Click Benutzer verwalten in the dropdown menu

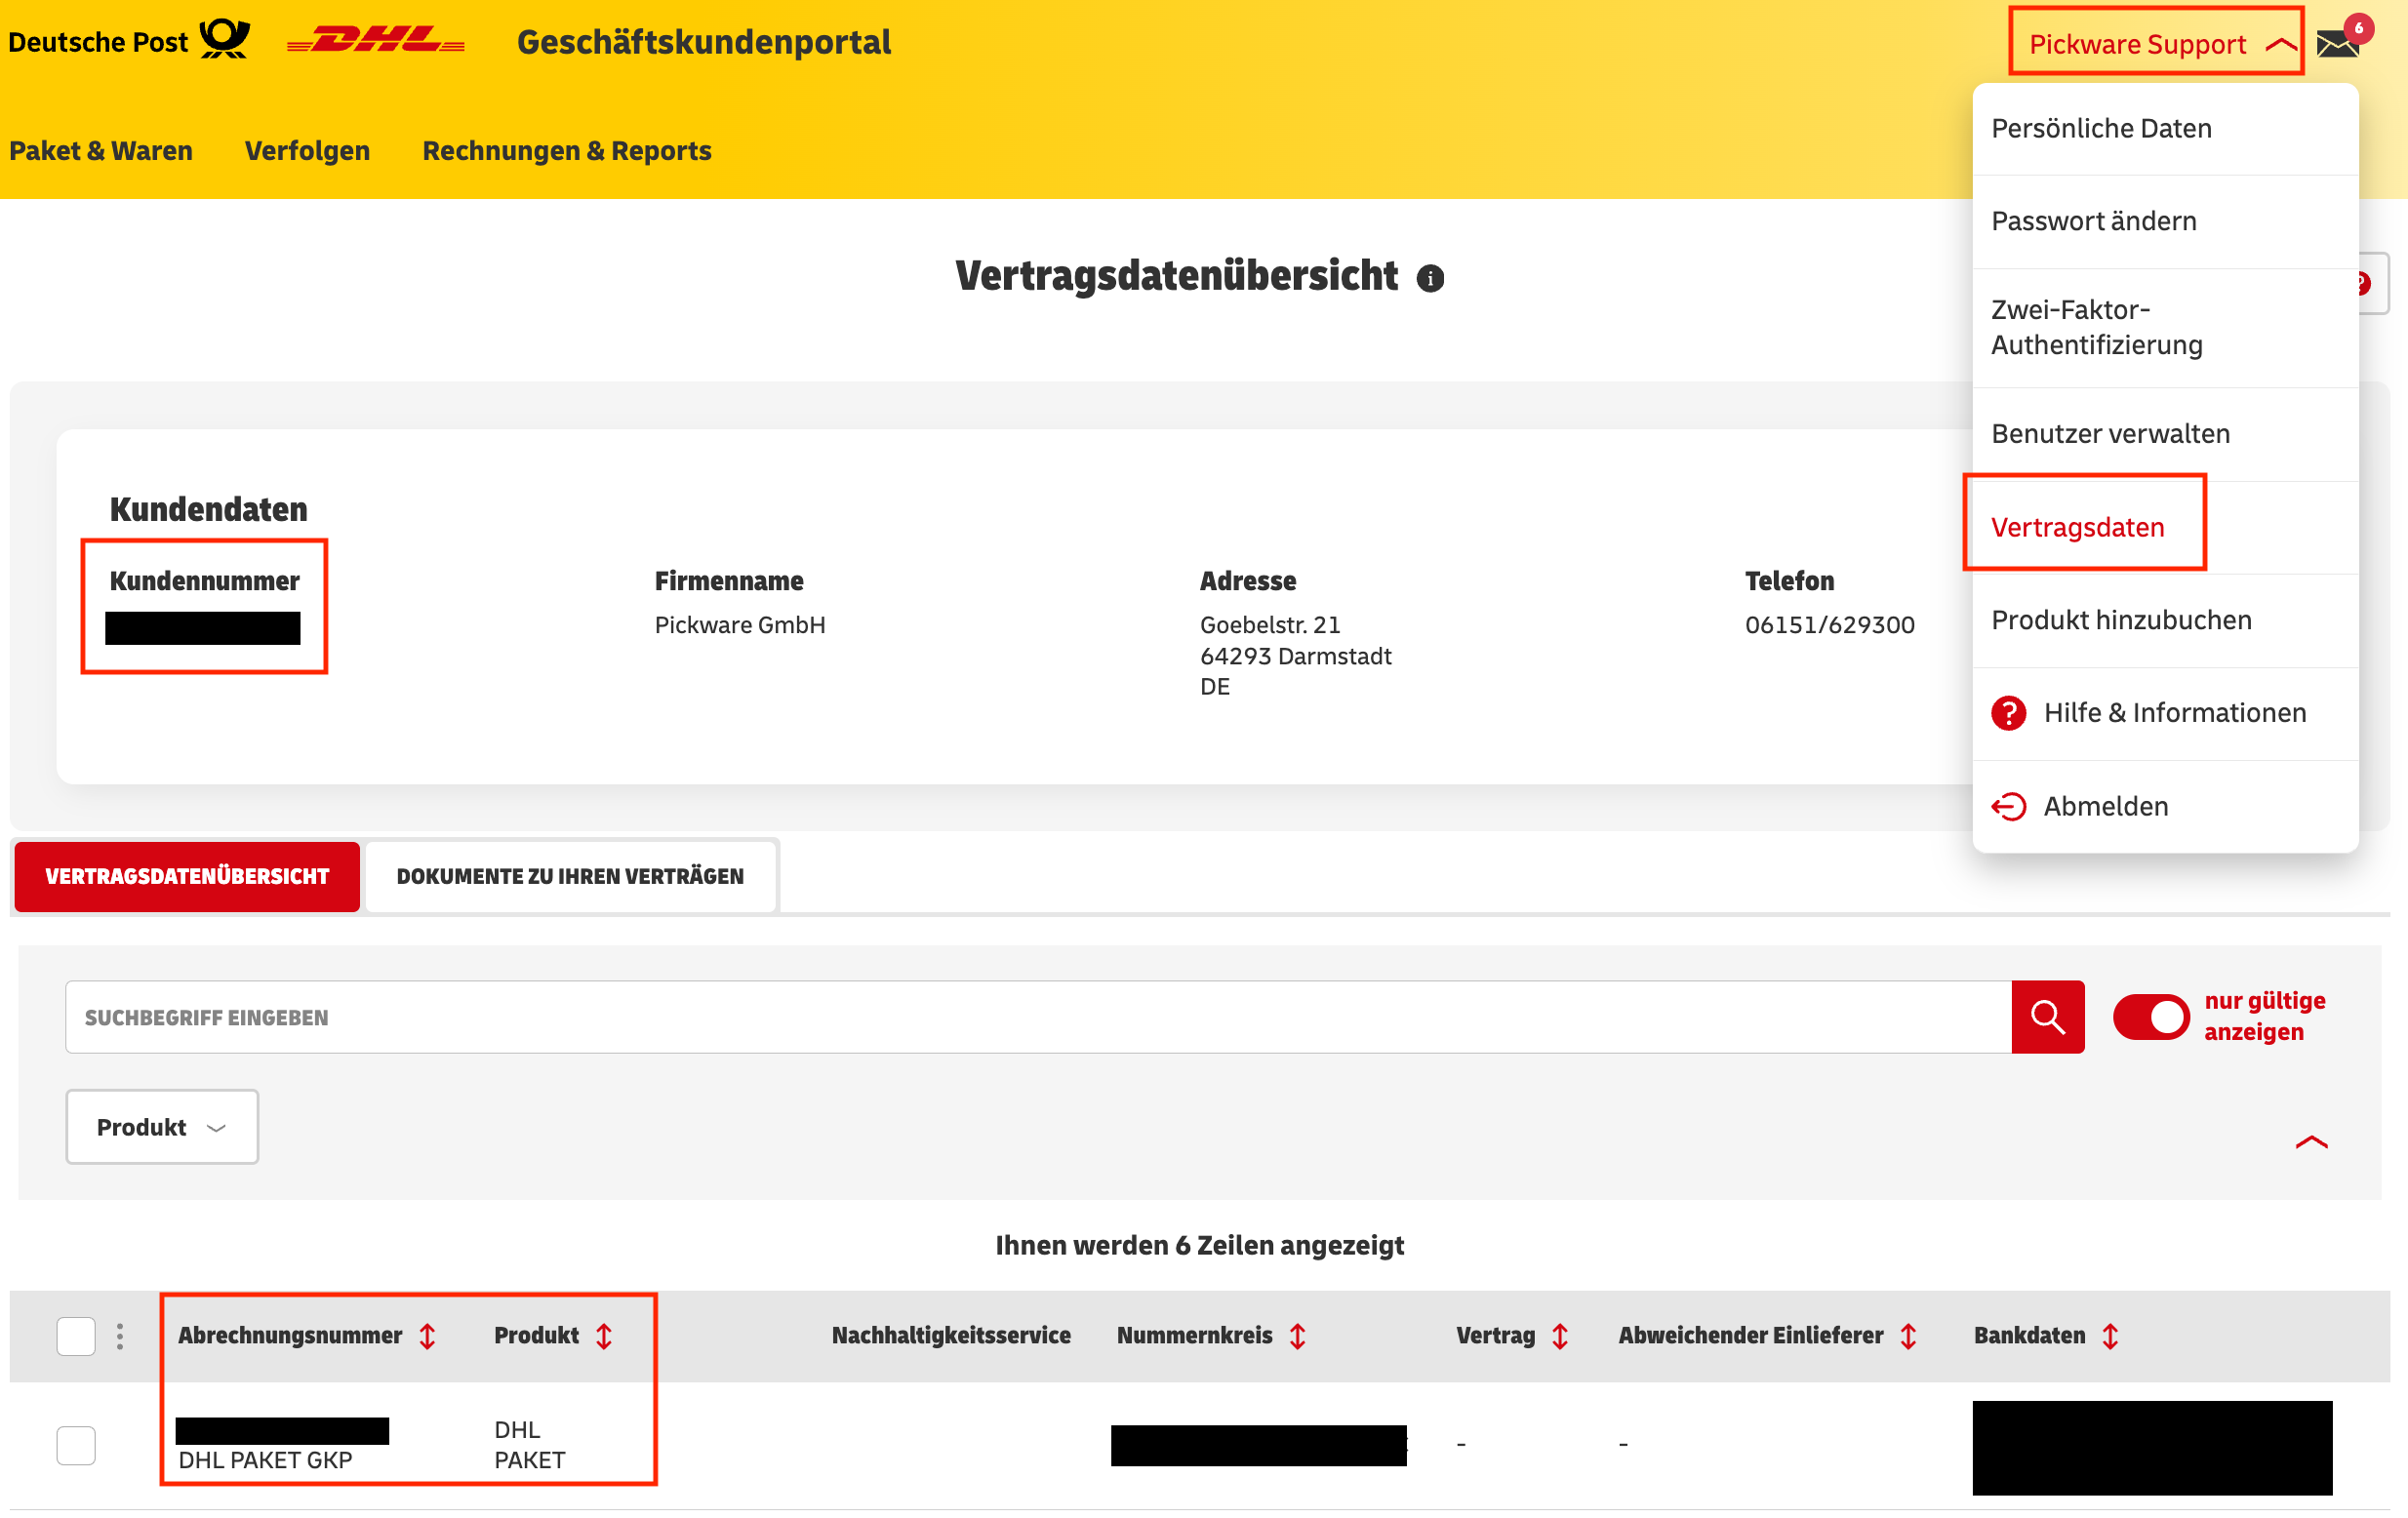(x=2110, y=433)
